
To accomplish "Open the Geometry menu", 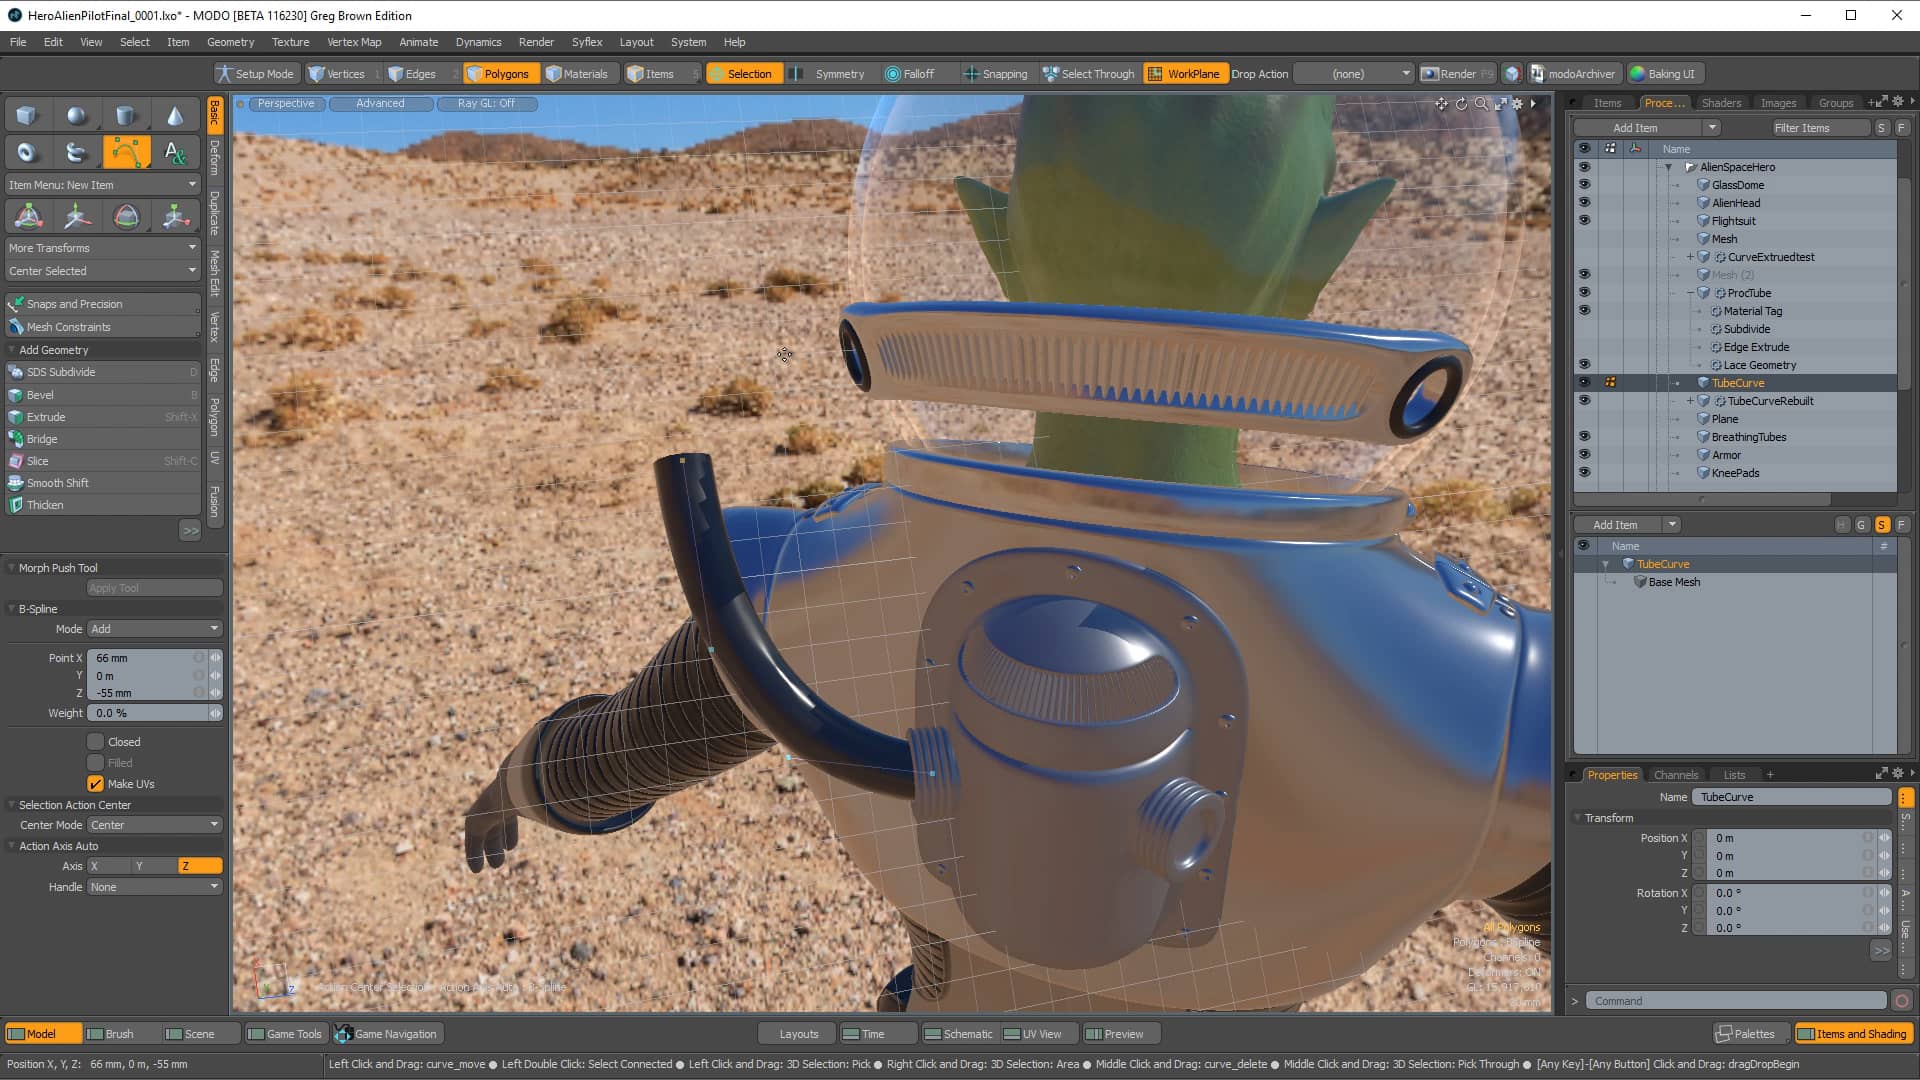I will (230, 42).
